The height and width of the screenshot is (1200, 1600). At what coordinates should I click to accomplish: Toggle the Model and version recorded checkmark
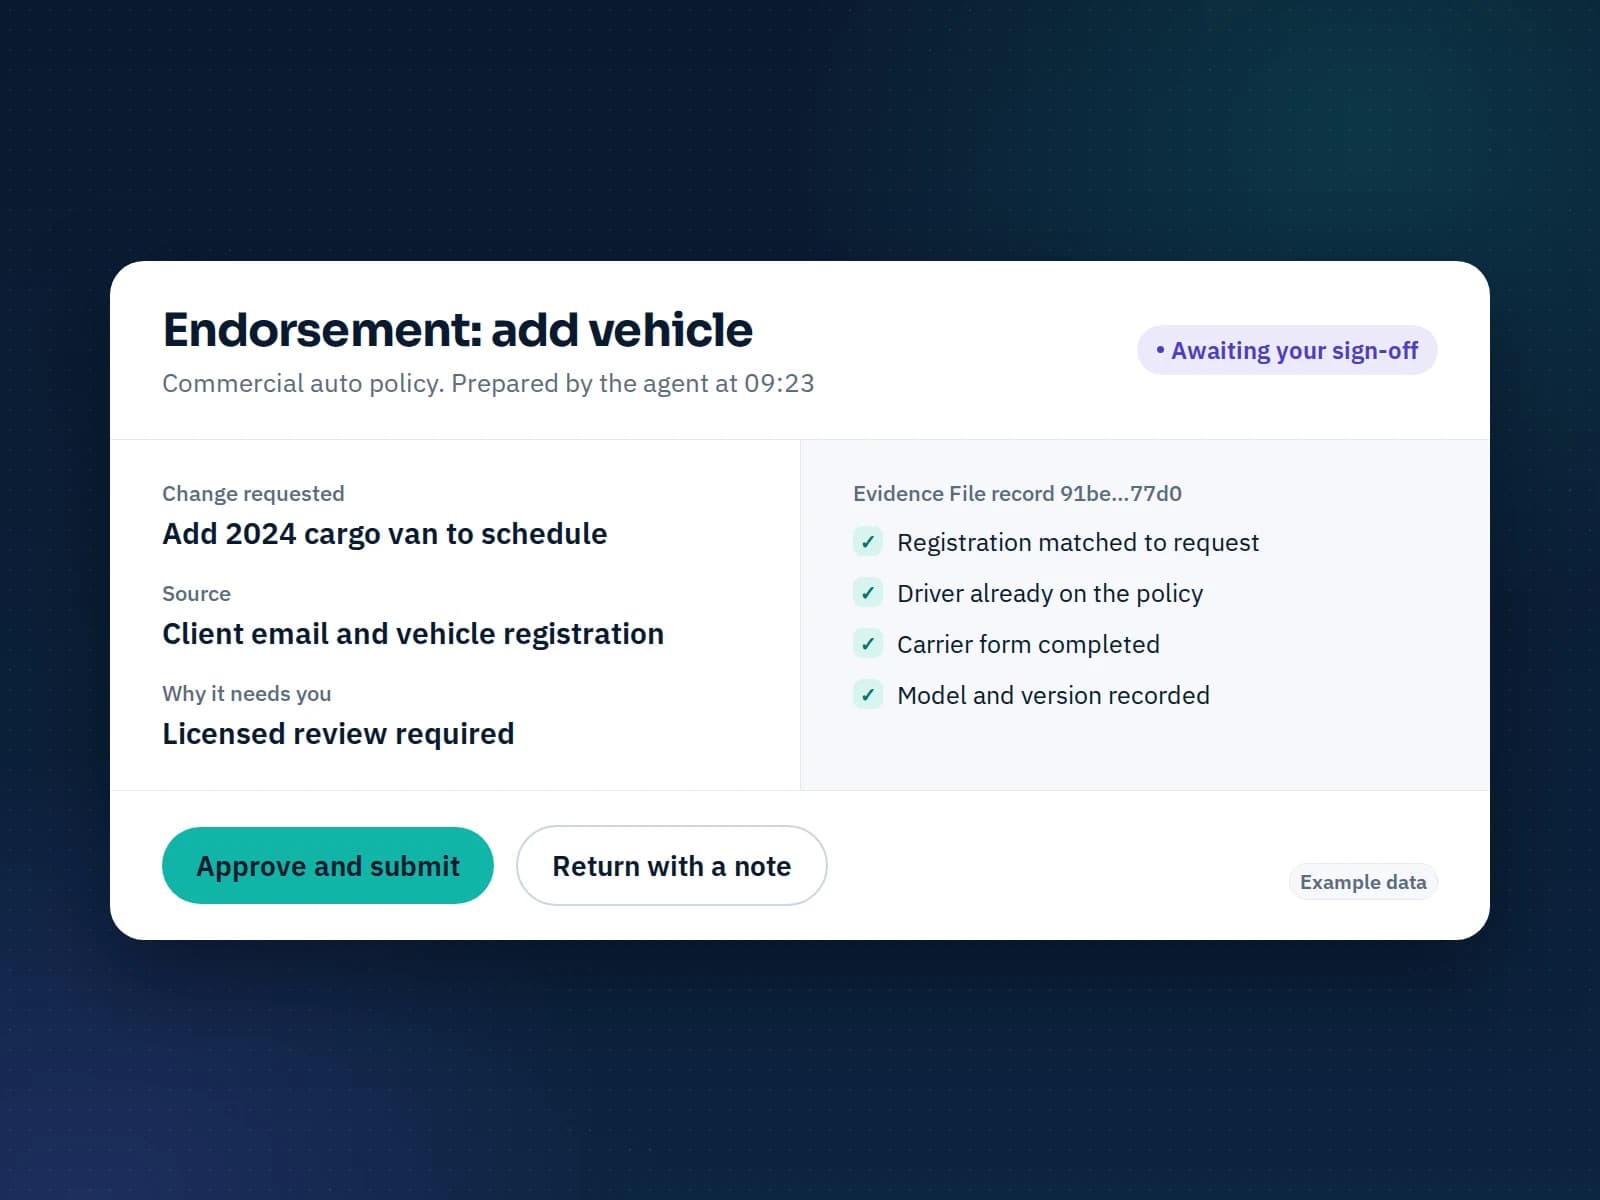(868, 695)
